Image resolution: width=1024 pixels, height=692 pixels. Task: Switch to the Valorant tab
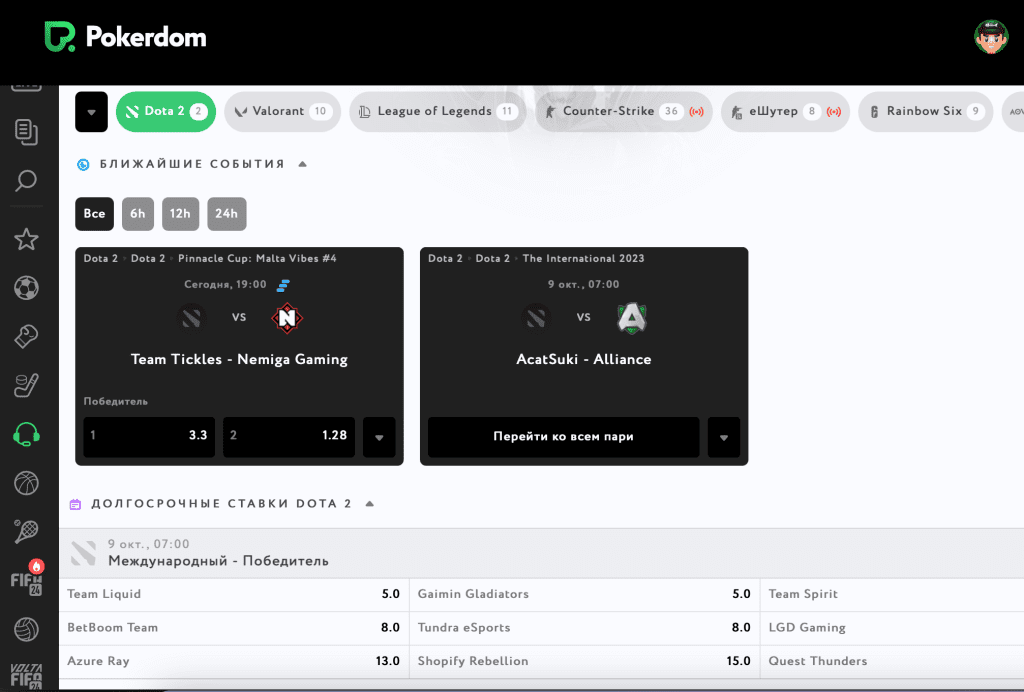tap(280, 112)
